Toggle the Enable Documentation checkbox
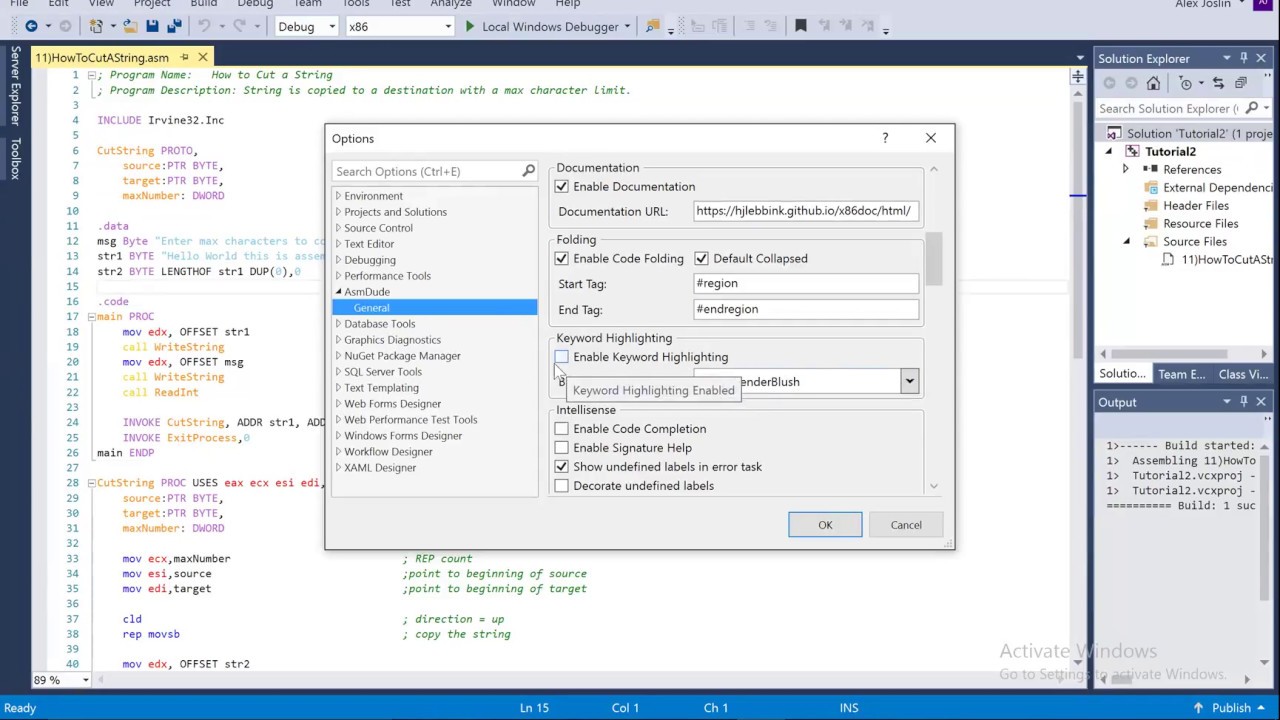This screenshot has width=1280, height=720. coord(562,187)
